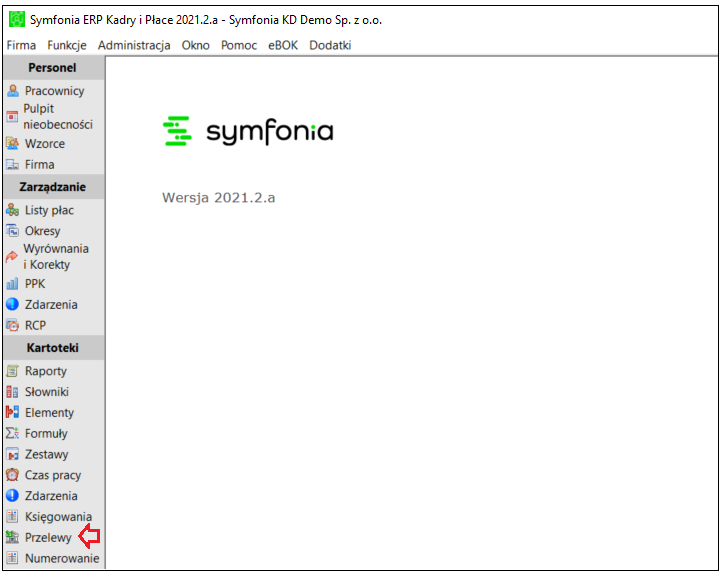This screenshot has width=726, height=575.
Task: Collapse the Zarządzanie section header
Action: point(54,187)
